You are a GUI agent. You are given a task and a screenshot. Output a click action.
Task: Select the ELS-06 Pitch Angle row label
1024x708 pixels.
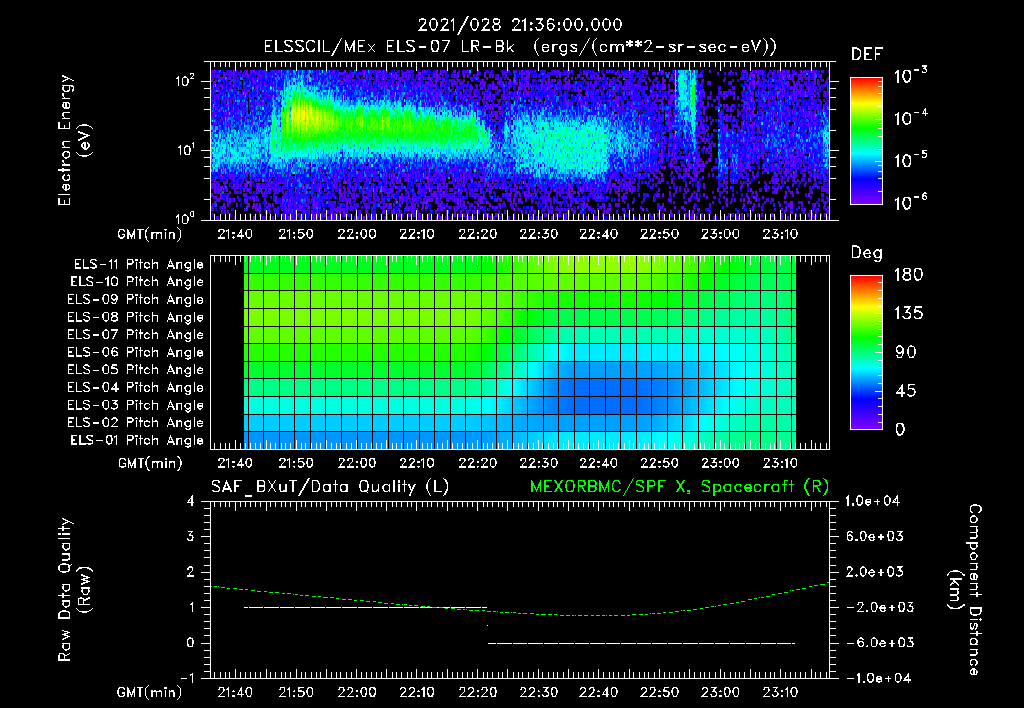click(136, 352)
